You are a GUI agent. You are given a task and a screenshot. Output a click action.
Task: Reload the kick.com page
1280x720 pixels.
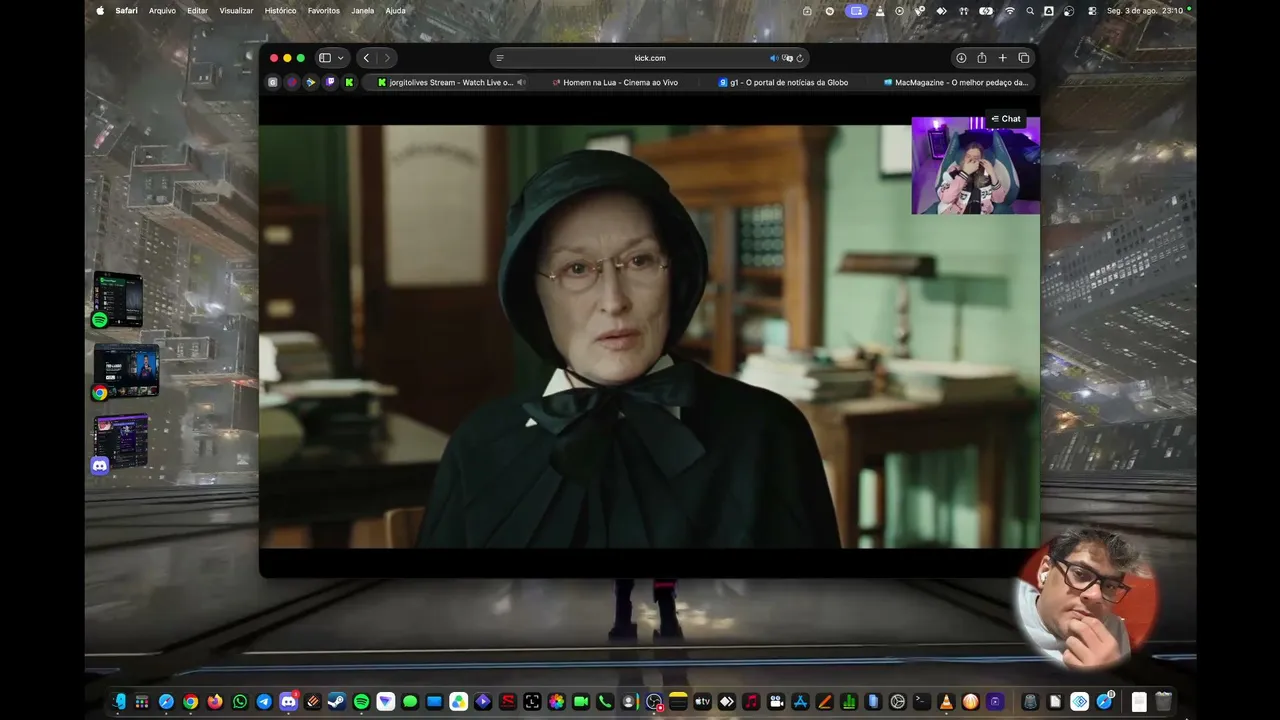coord(800,58)
